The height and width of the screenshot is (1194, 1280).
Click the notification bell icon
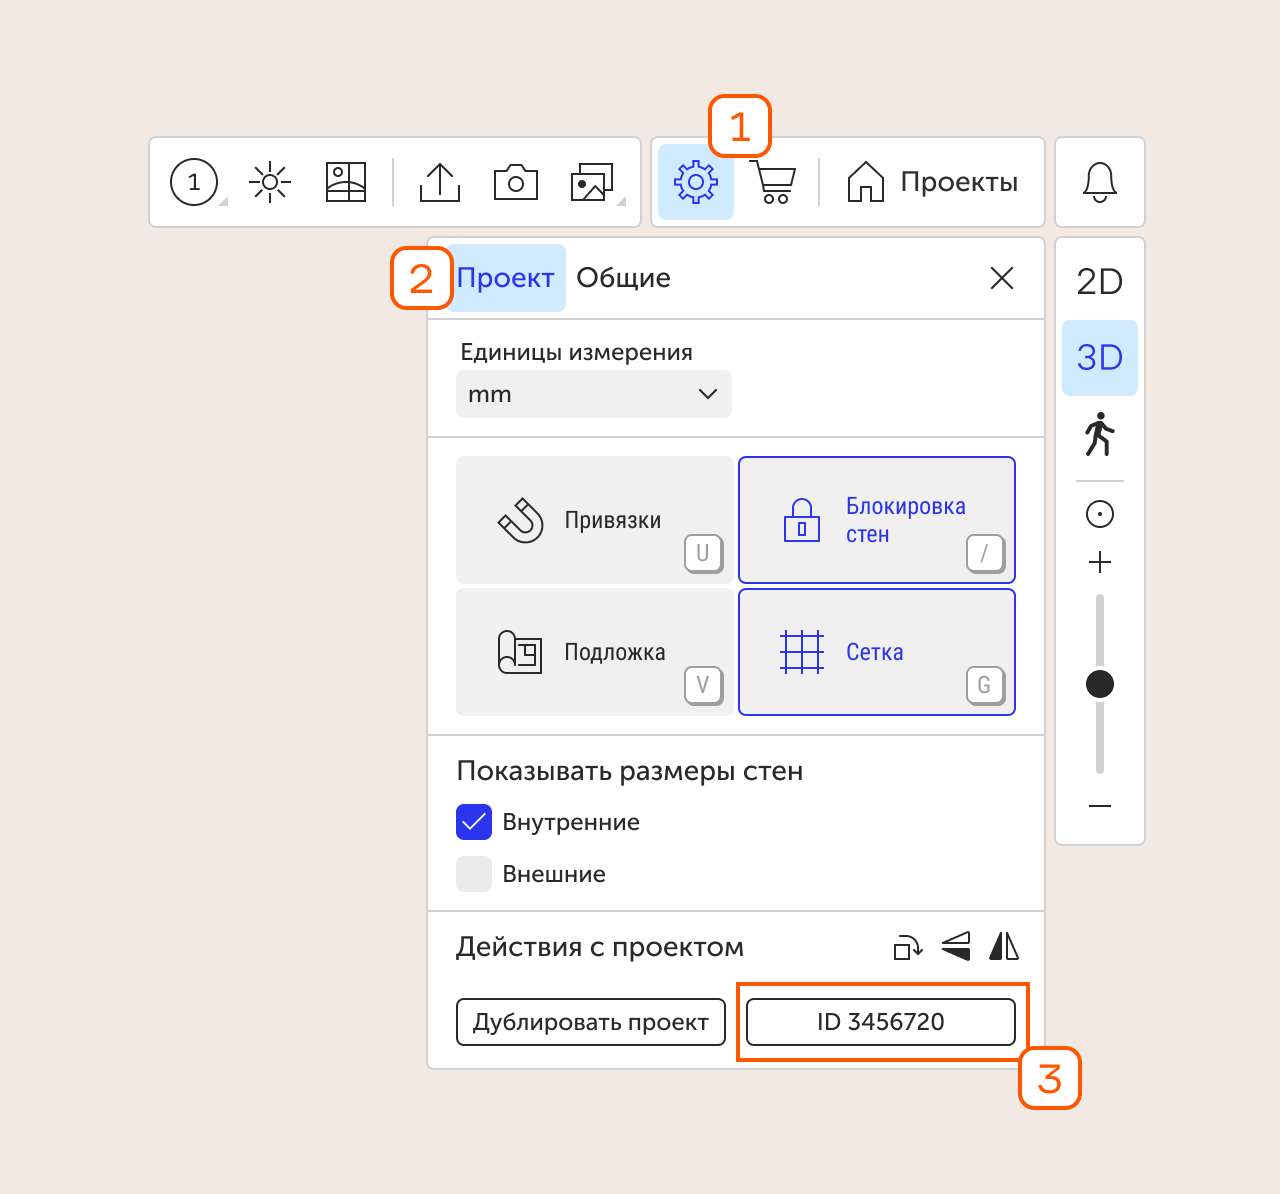pos(1099,183)
